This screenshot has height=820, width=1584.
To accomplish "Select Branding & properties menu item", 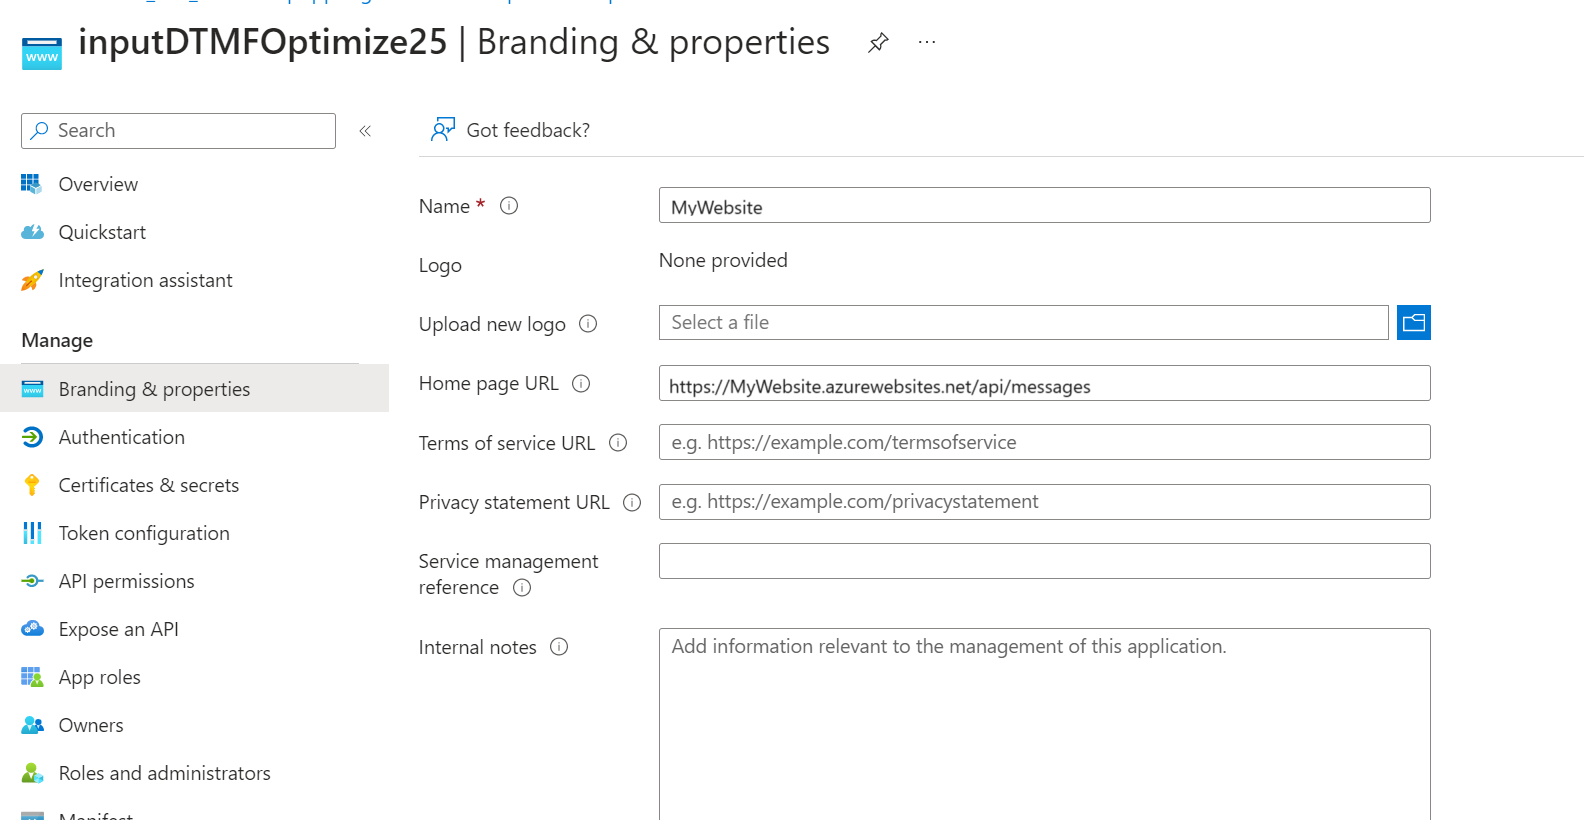I will 194,389.
